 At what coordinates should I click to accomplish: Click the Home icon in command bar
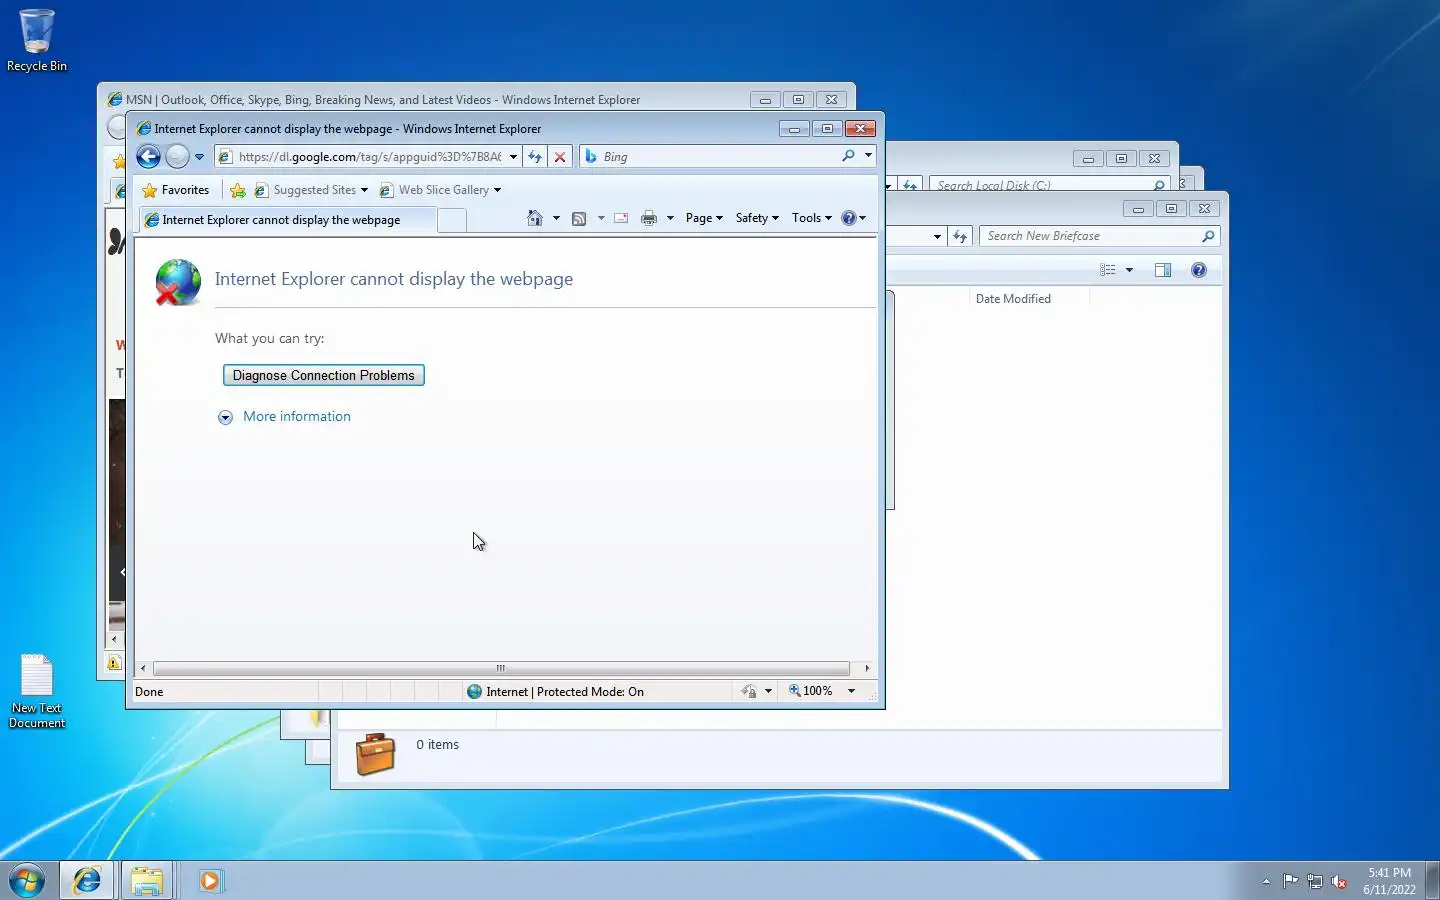[535, 218]
